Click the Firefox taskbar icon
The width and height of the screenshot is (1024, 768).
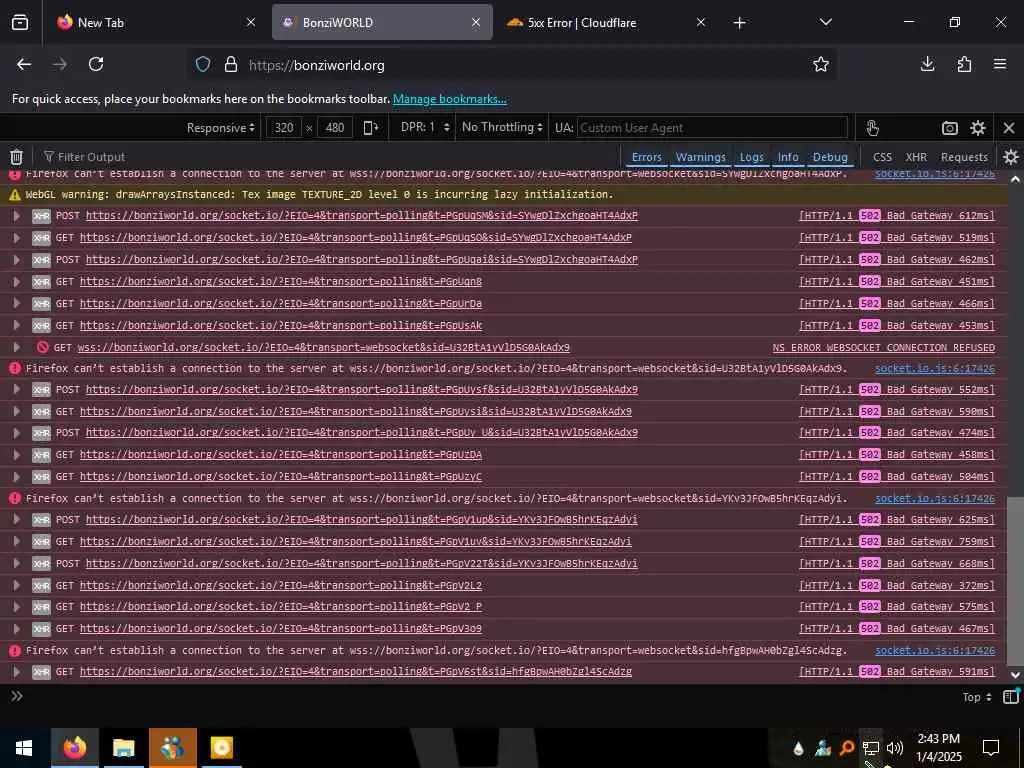(x=74, y=748)
